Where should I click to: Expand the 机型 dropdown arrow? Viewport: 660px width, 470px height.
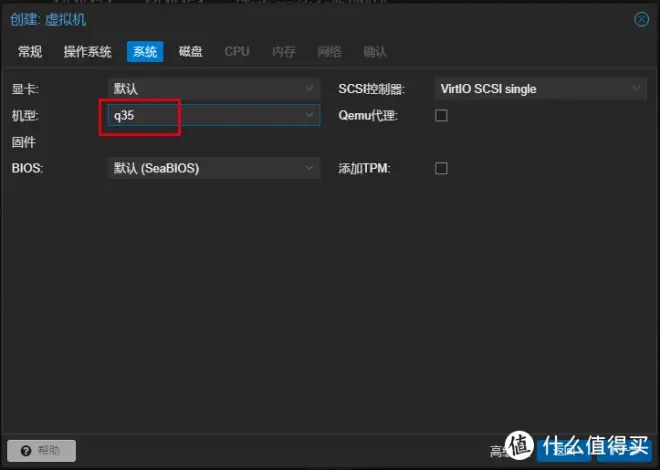click(x=309, y=115)
